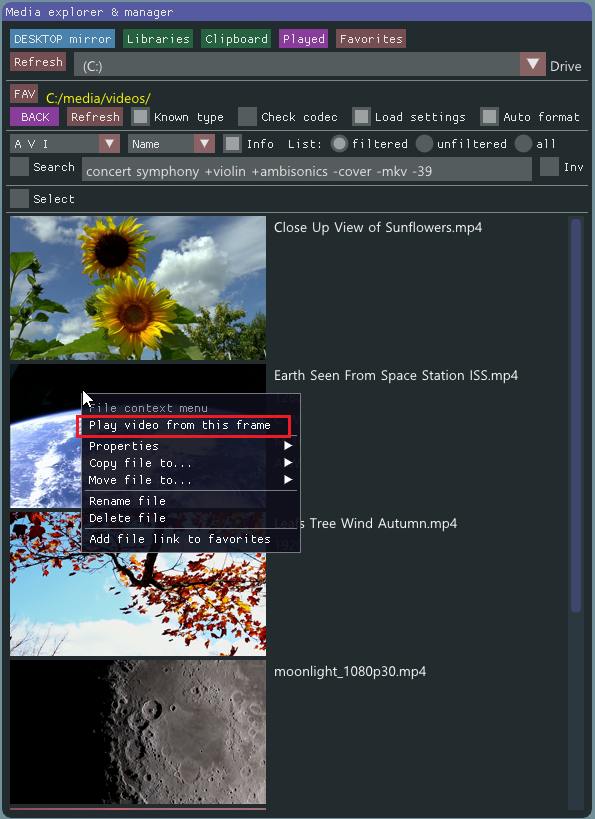595x819 pixels.
Task: Enable the Check codec checkbox
Action: coord(247,116)
